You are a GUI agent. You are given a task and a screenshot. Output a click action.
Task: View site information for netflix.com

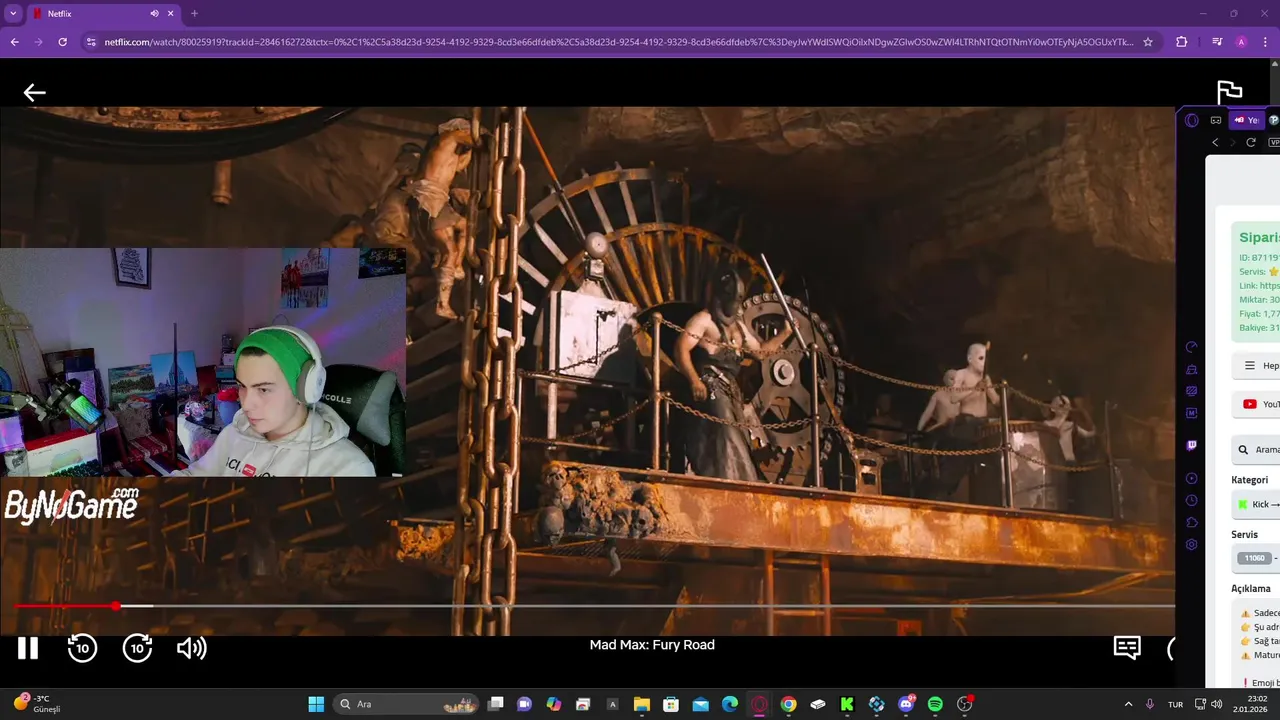pyautogui.click(x=91, y=42)
